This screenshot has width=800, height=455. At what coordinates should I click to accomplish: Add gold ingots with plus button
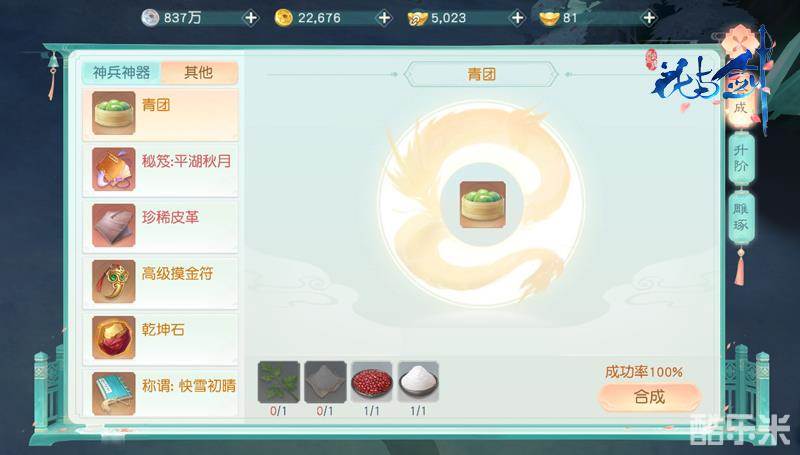(x=648, y=18)
